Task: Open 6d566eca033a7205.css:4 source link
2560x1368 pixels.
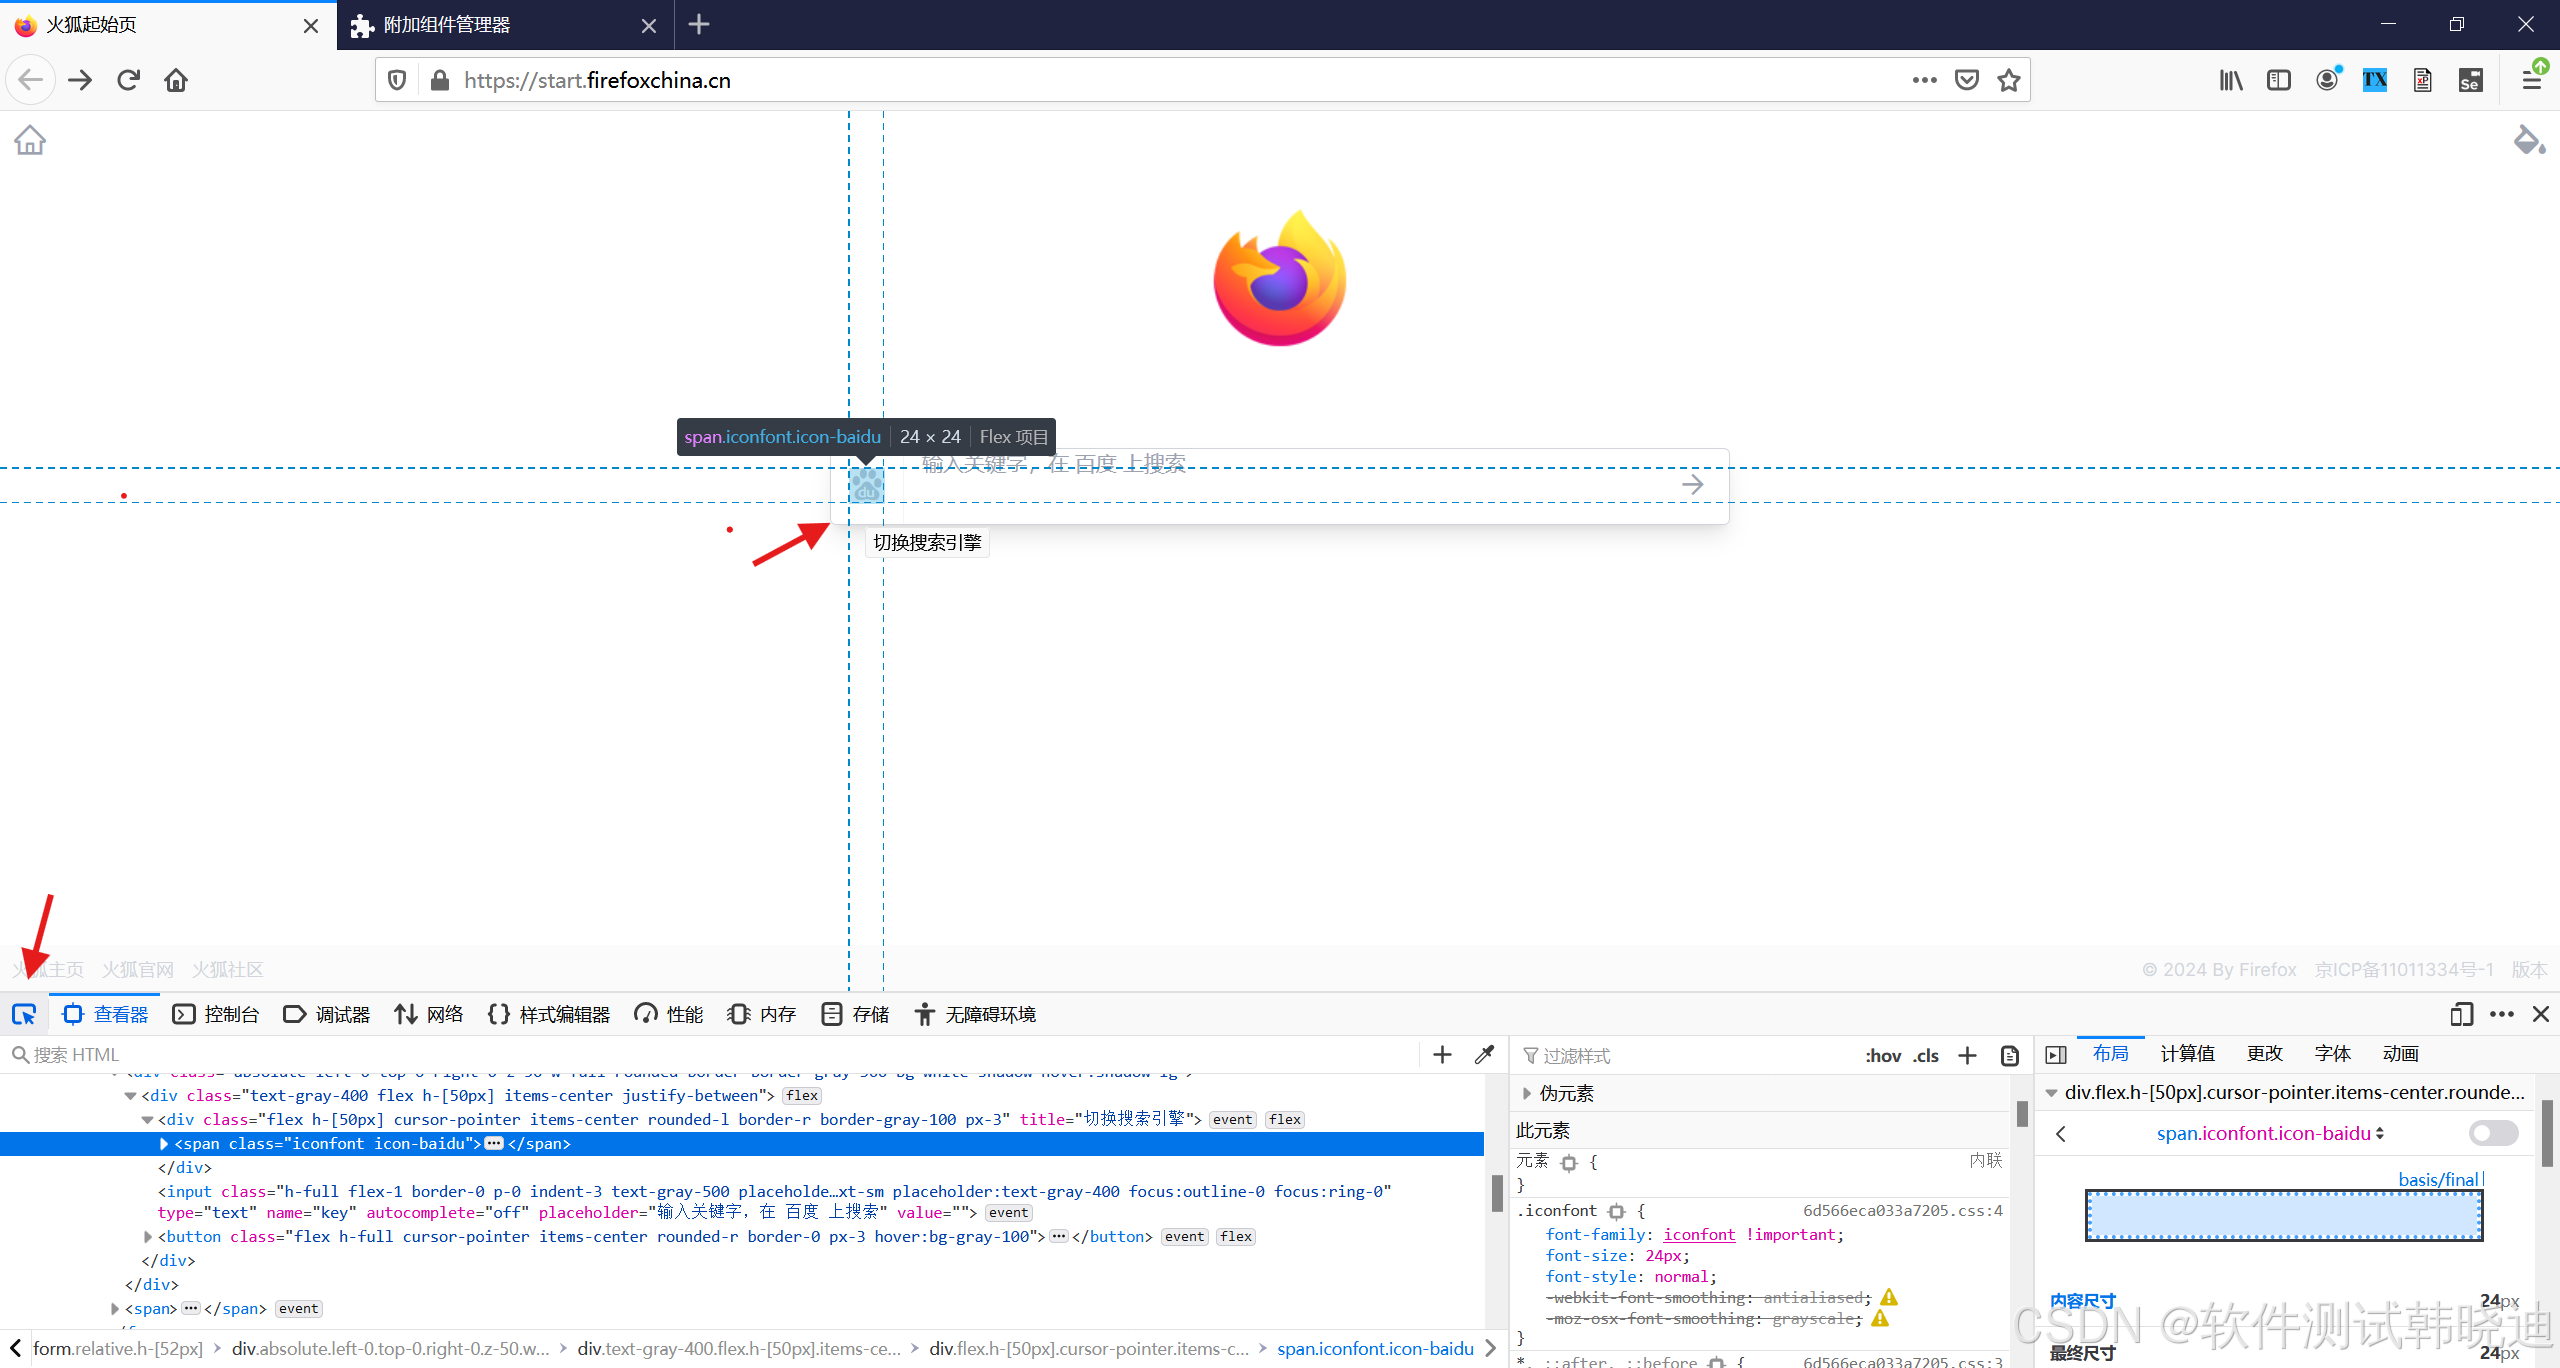Action: tap(1902, 1210)
